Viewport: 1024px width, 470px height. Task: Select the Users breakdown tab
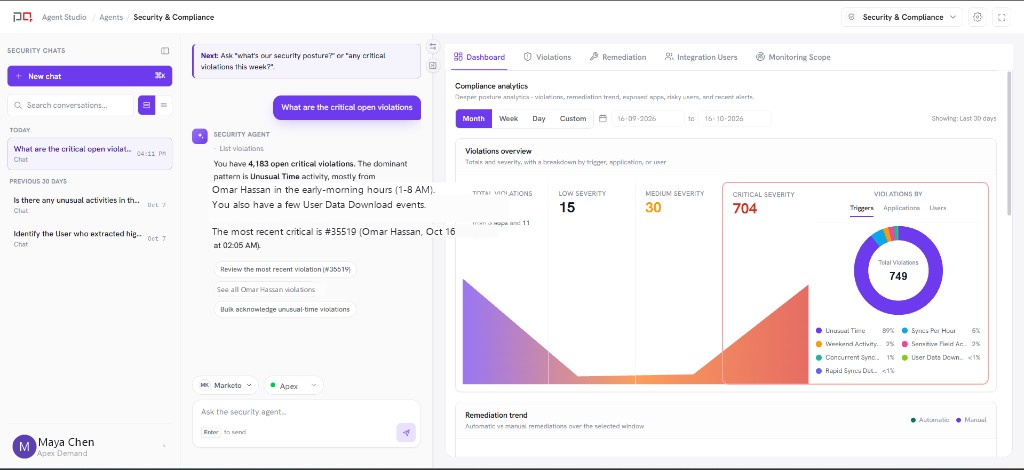point(937,208)
